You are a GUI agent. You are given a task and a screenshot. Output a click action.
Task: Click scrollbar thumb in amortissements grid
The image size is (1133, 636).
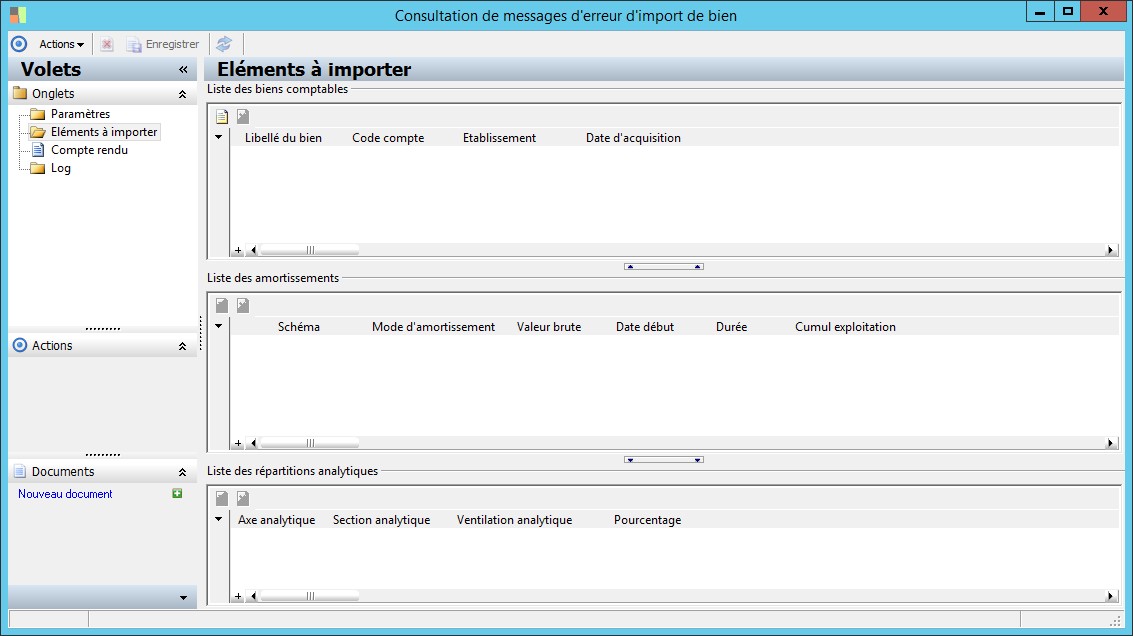click(x=310, y=443)
